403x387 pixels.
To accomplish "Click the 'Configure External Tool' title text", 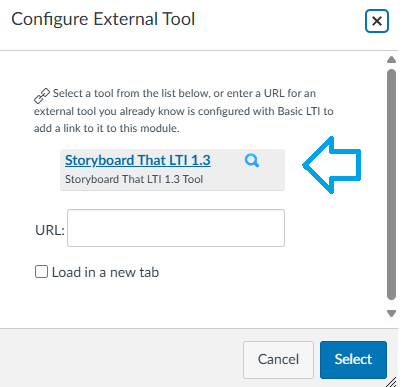I will click(x=103, y=19).
